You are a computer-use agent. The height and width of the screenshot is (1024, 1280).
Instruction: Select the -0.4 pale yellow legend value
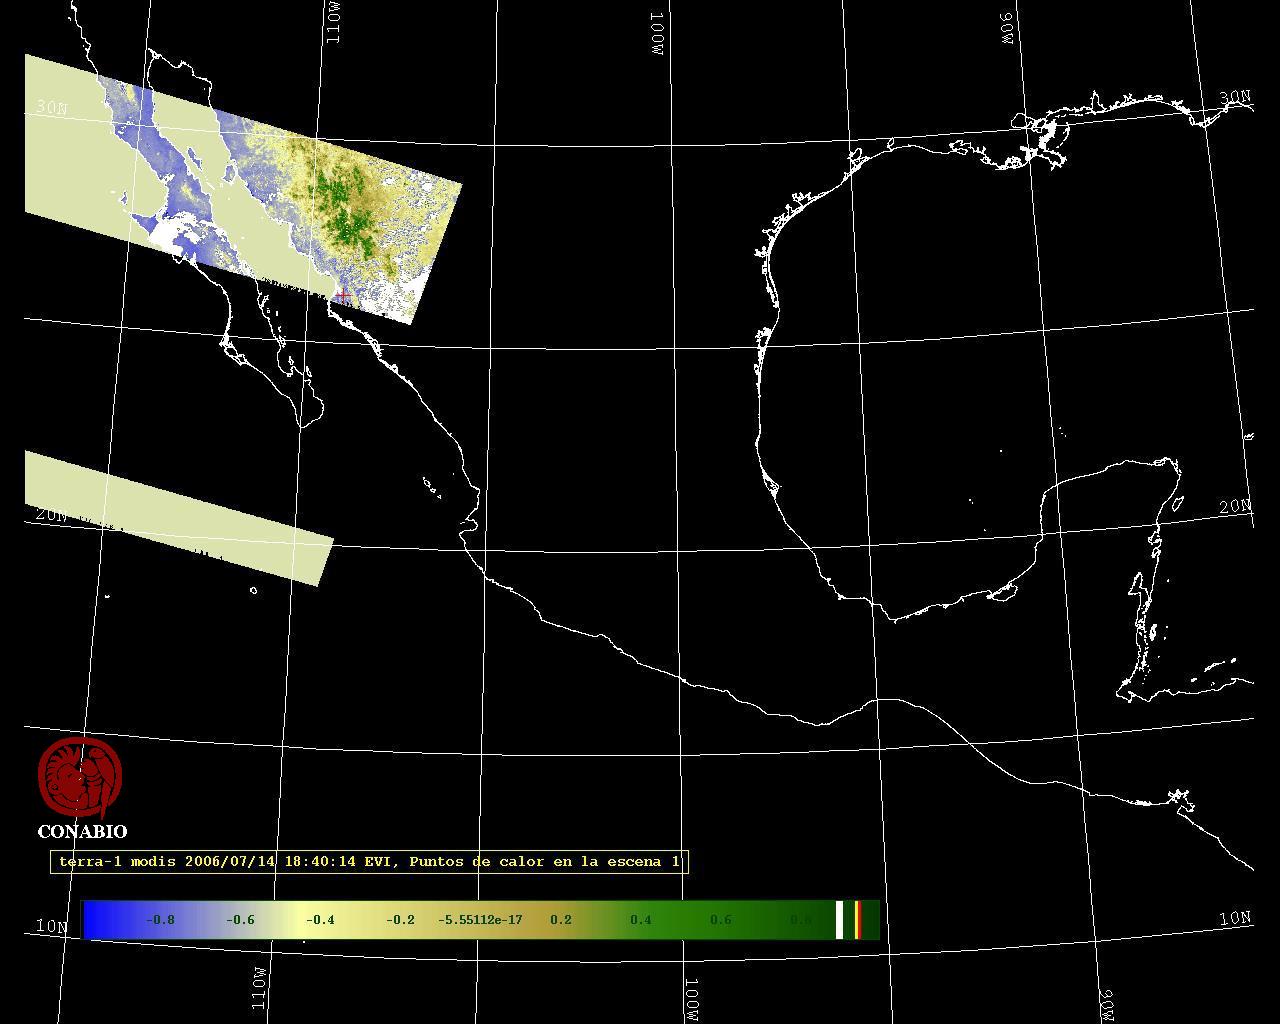(x=320, y=920)
